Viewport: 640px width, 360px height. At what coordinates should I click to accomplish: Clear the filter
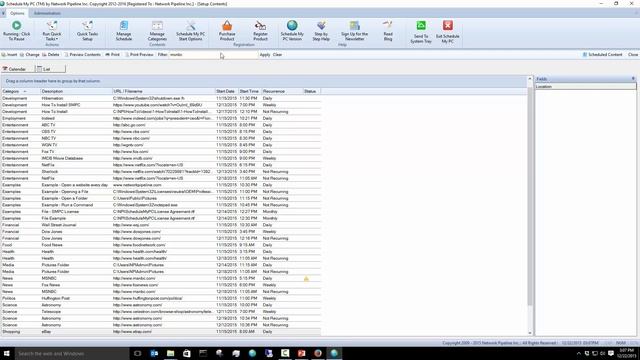coord(277,54)
